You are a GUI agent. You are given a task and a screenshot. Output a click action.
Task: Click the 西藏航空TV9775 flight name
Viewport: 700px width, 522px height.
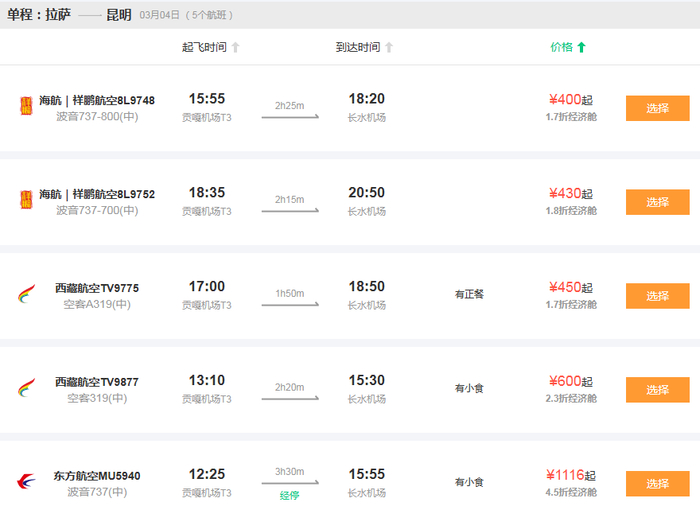[96, 288]
